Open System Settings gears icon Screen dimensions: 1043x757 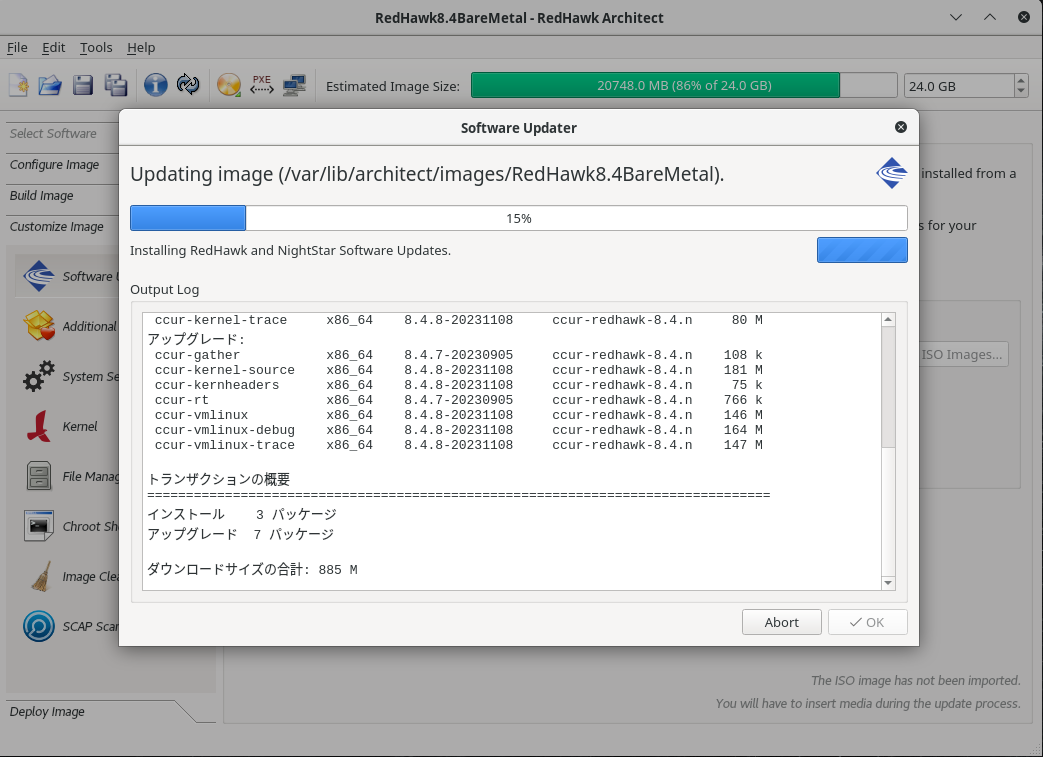[x=39, y=376]
